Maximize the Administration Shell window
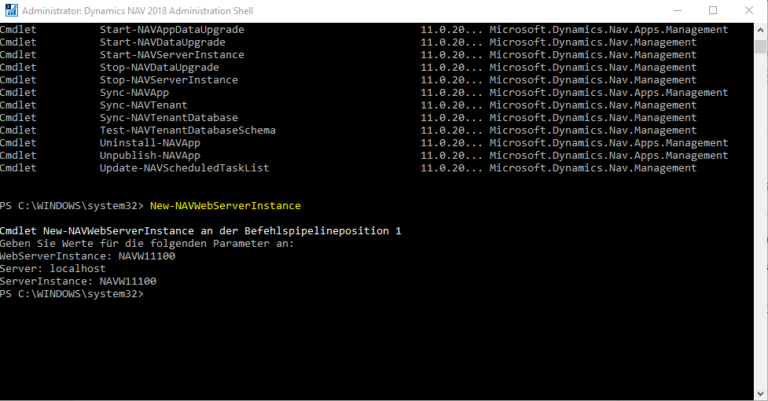Viewport: 768px width, 401px height. pos(713,10)
